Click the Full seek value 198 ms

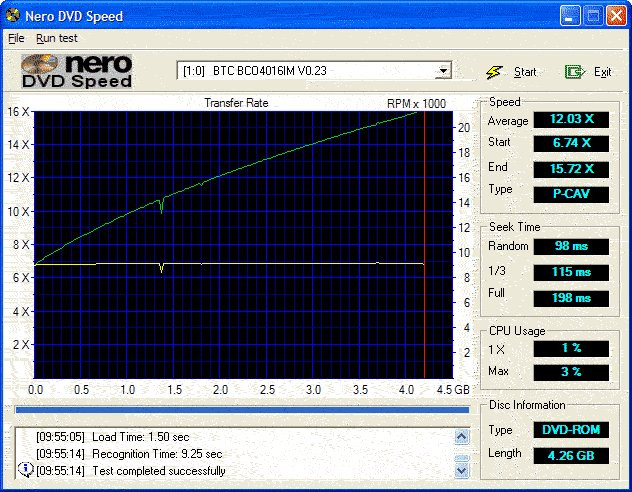(571, 298)
